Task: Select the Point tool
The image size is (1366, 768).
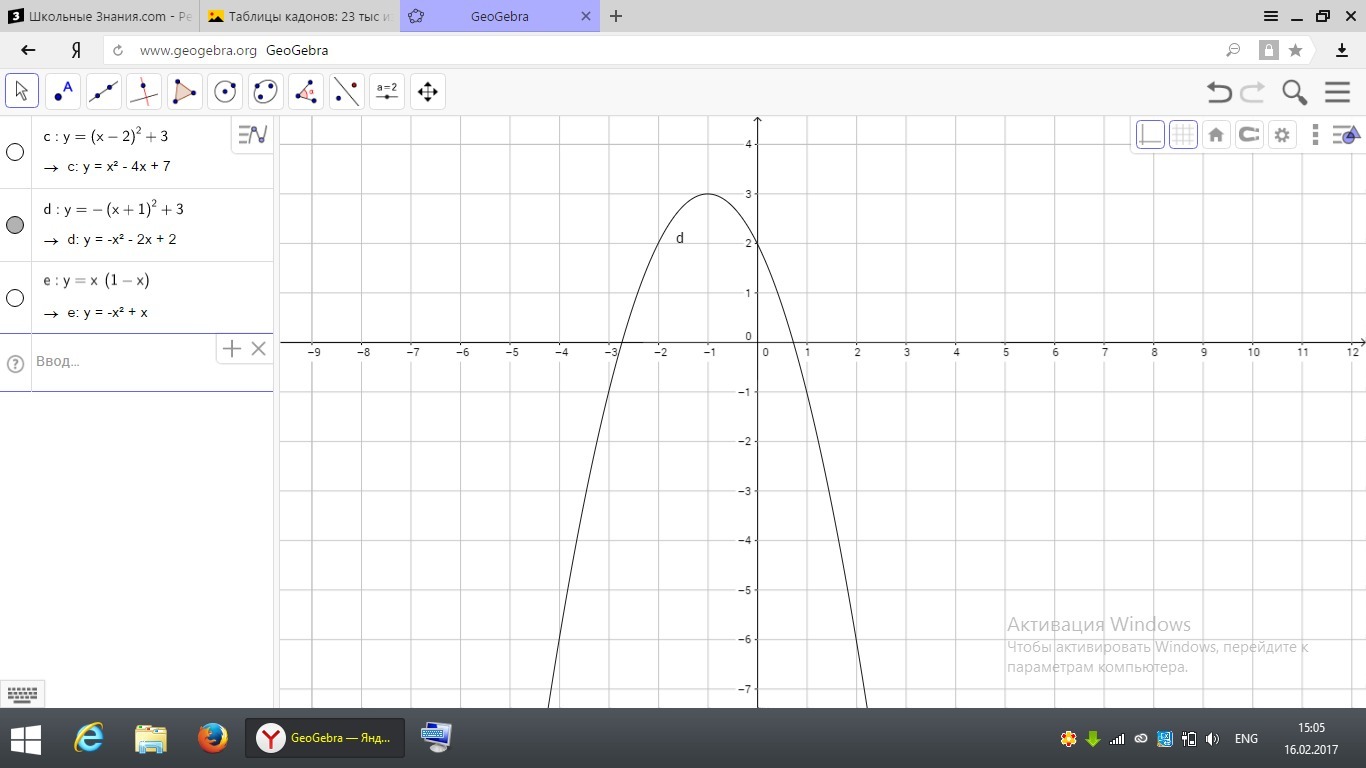Action: pos(62,92)
